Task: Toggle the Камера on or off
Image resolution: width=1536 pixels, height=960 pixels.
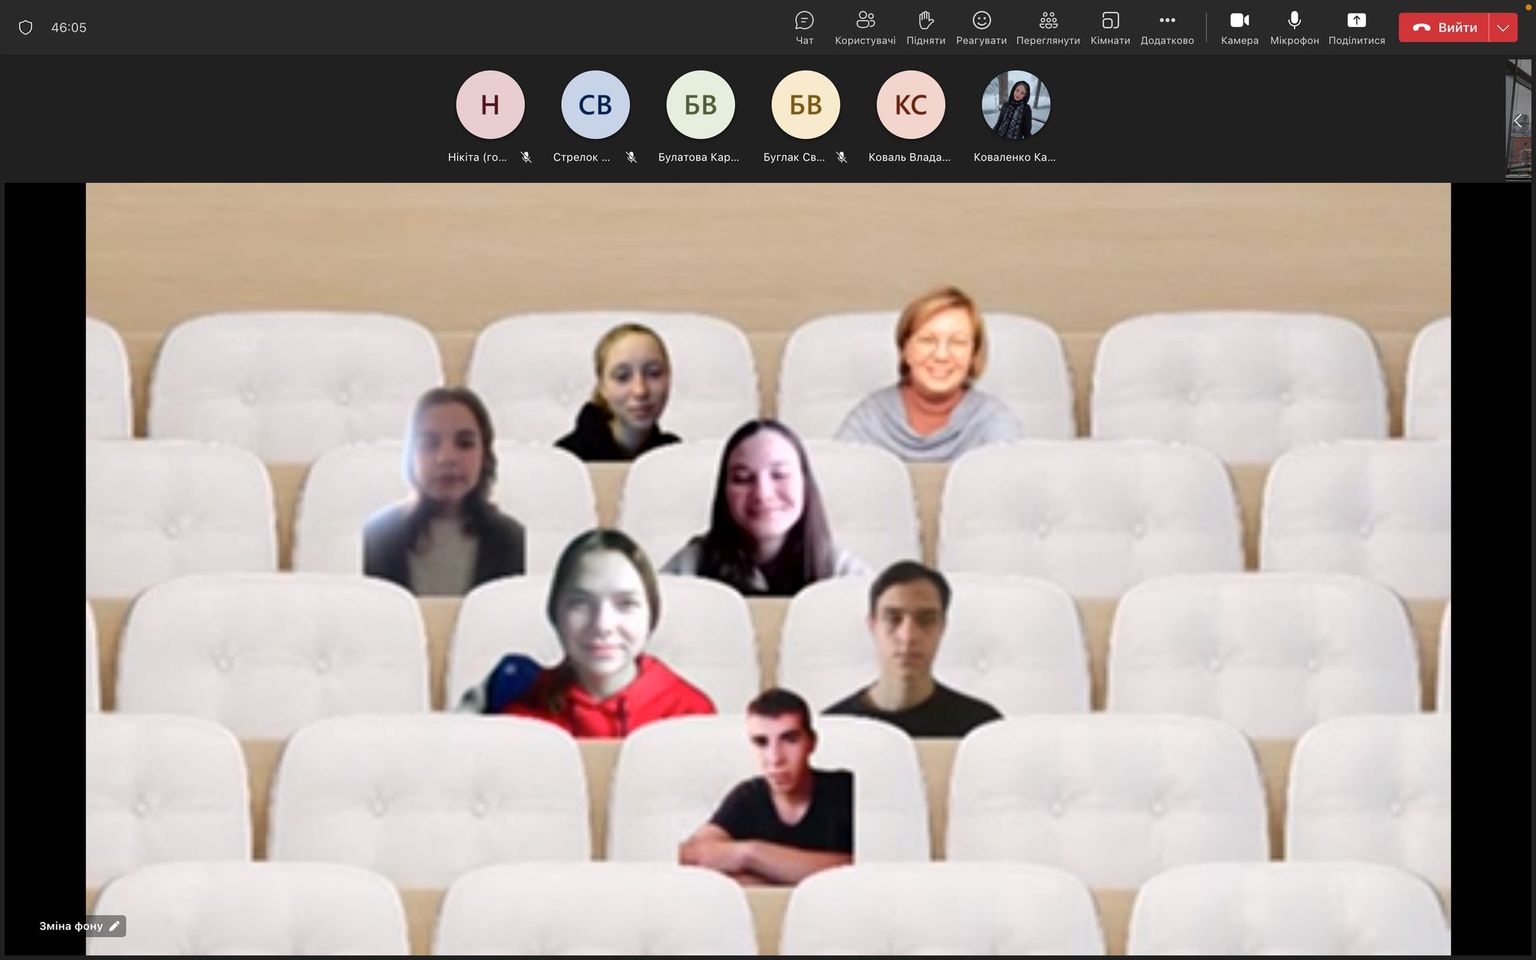Action: coord(1239,27)
